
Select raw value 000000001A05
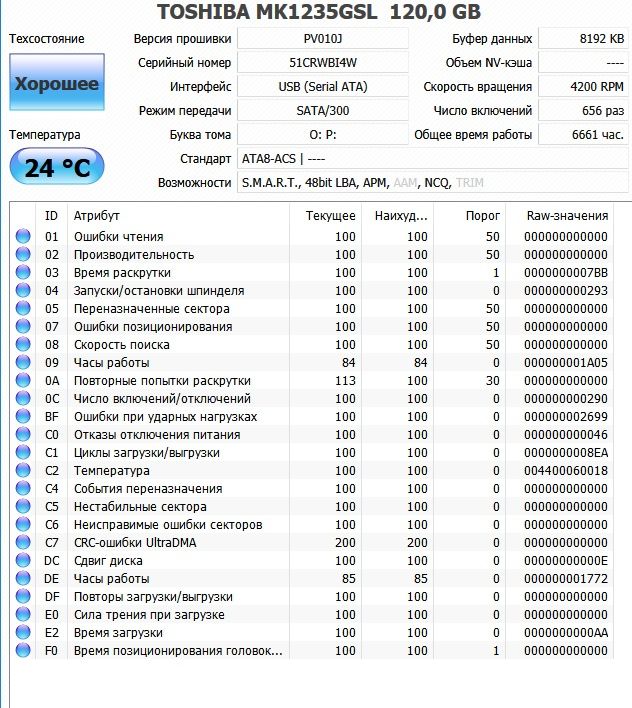click(x=566, y=363)
